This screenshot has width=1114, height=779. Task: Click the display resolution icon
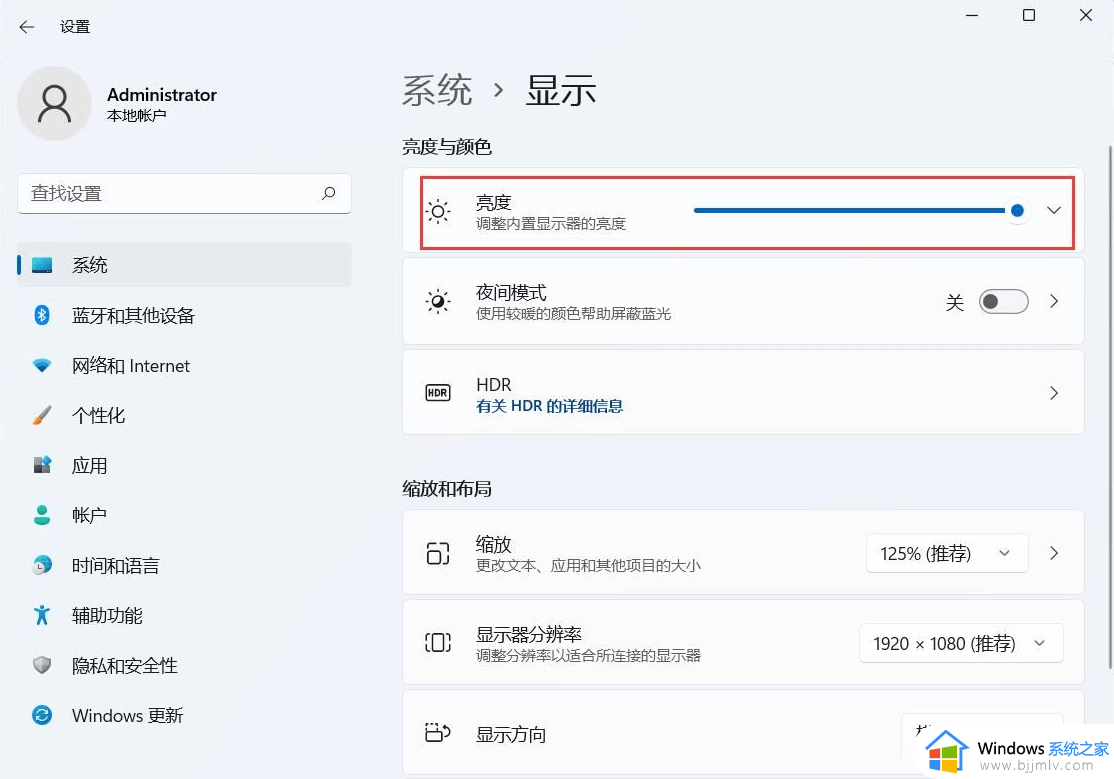click(438, 643)
